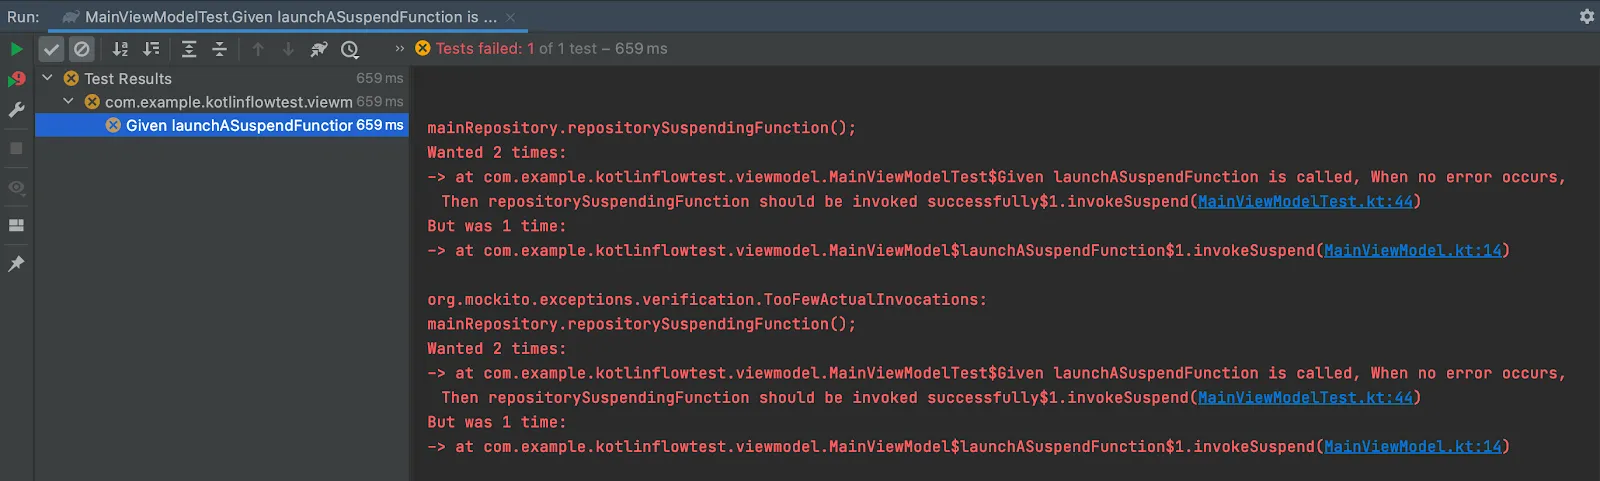
Task: Pin the Run tab with the pin icon
Action: [x=16, y=263]
